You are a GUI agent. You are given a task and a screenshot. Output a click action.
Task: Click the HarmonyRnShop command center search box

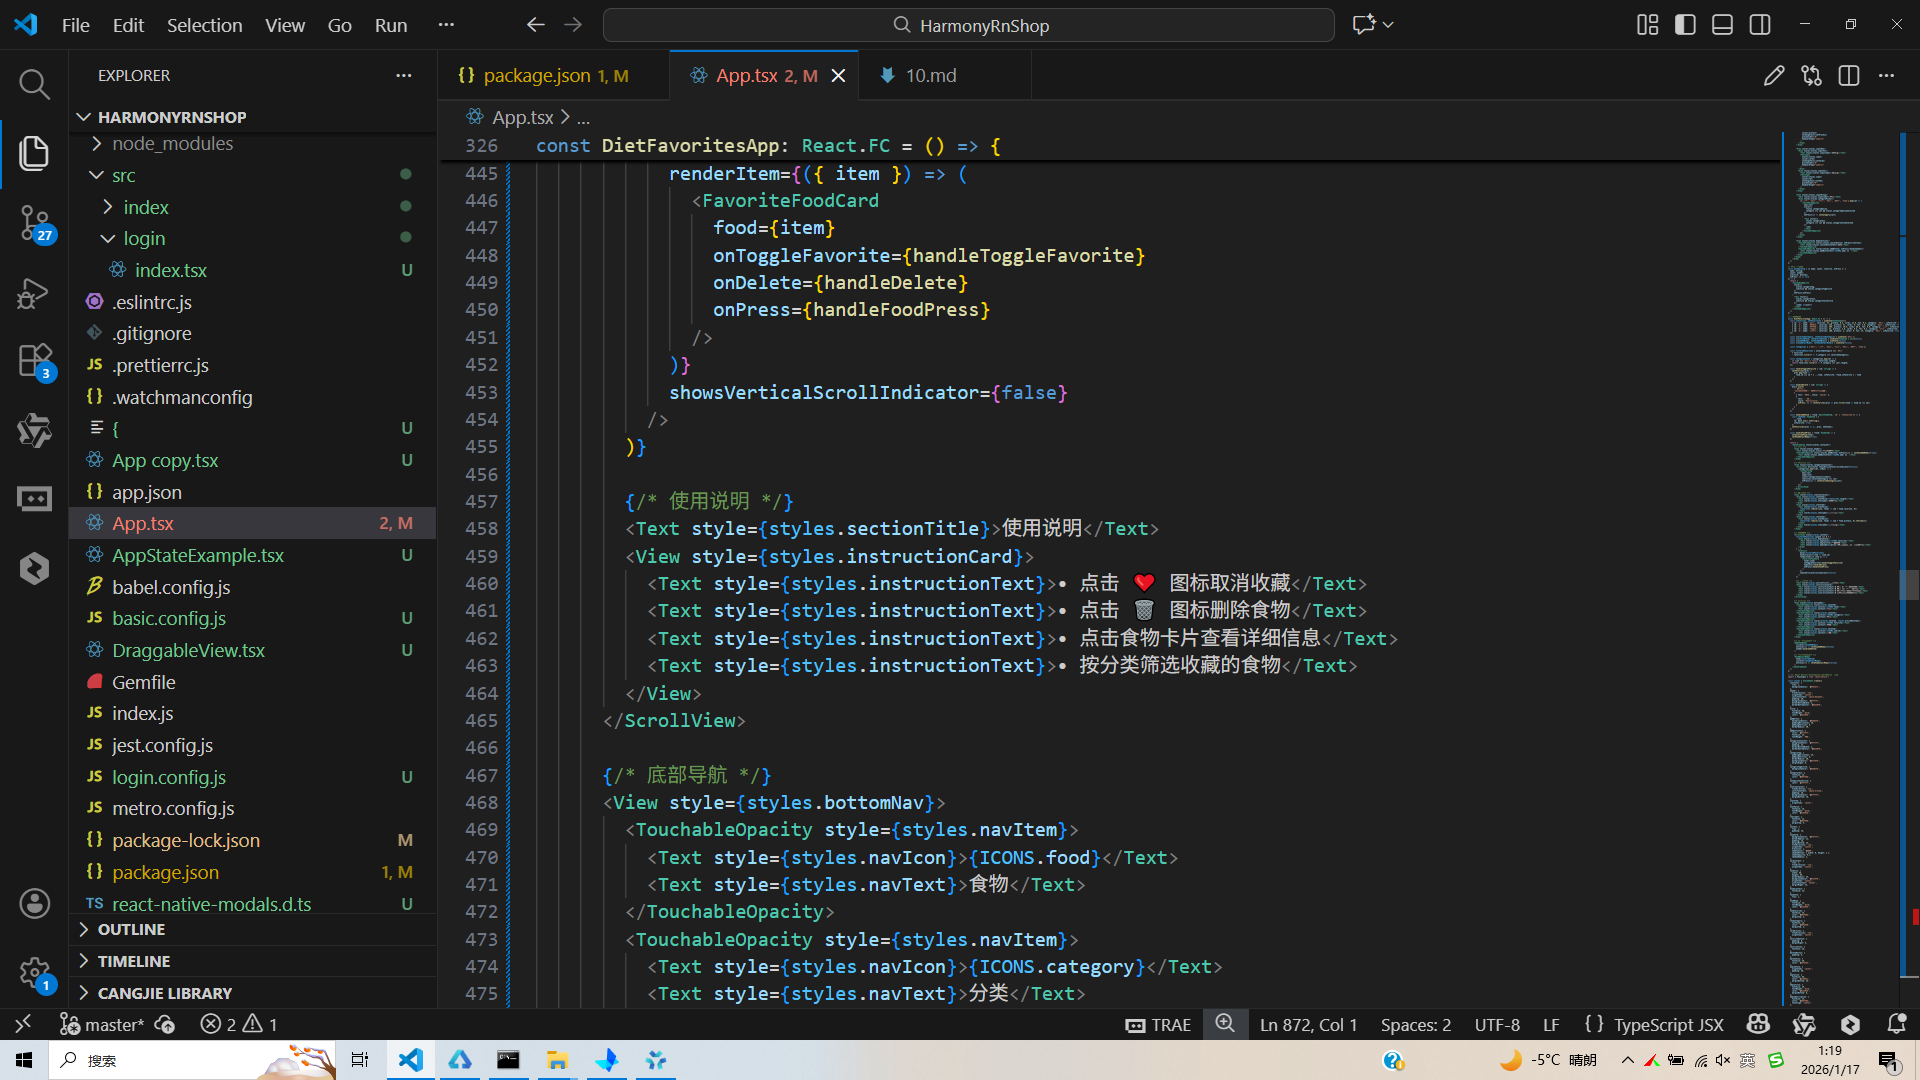(x=968, y=25)
